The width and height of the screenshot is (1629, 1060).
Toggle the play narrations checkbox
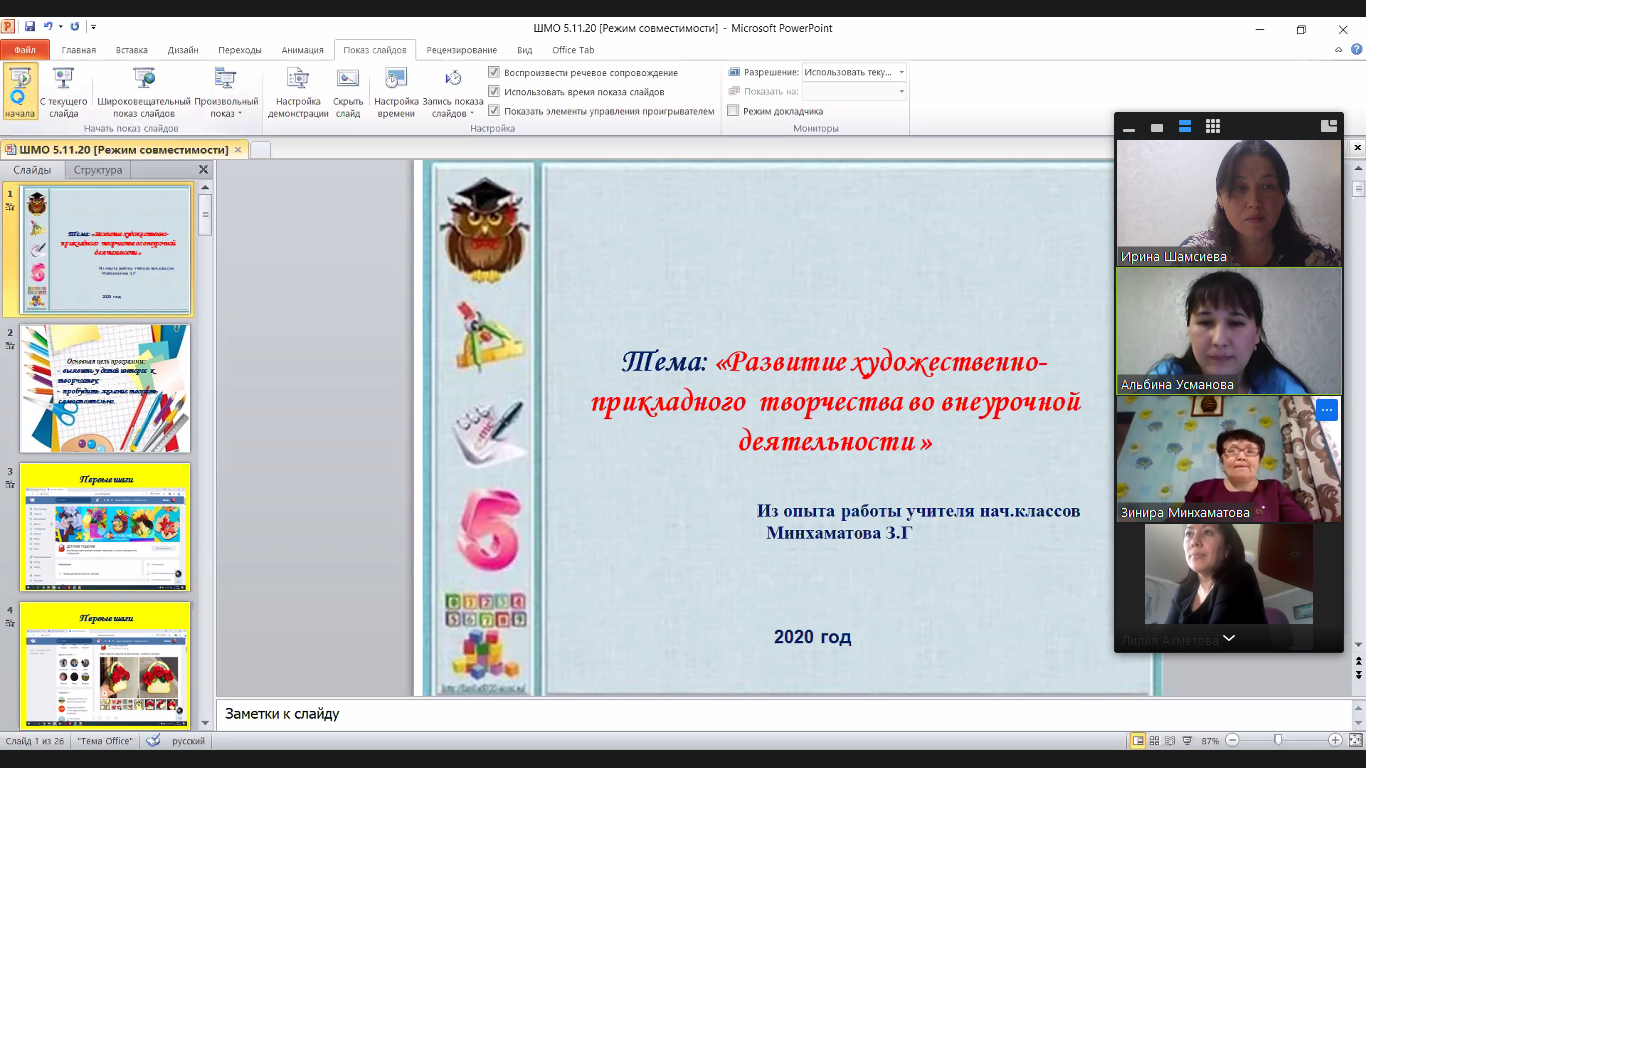point(494,72)
